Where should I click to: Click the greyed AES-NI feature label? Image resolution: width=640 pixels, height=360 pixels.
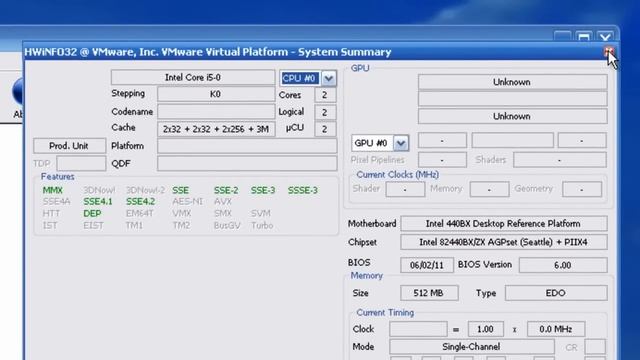187,202
